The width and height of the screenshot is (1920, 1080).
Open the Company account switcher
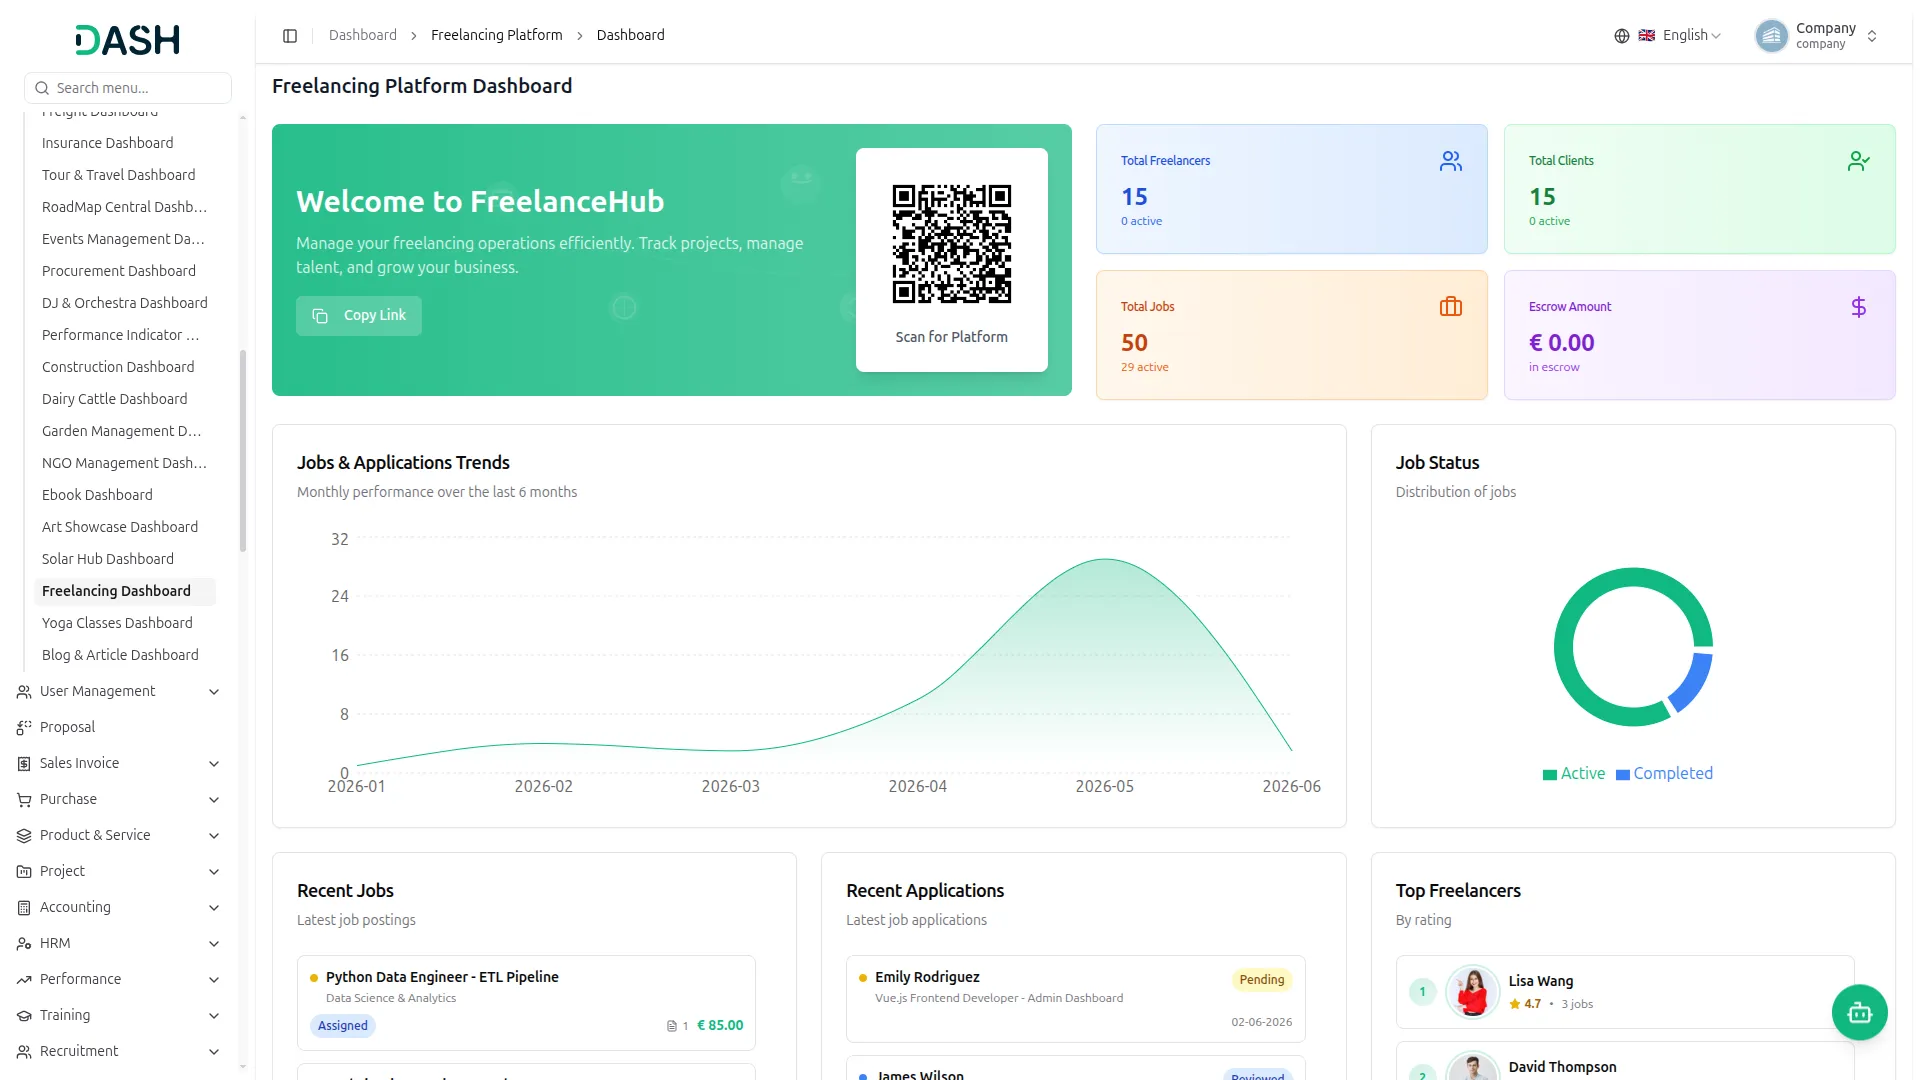point(1818,36)
